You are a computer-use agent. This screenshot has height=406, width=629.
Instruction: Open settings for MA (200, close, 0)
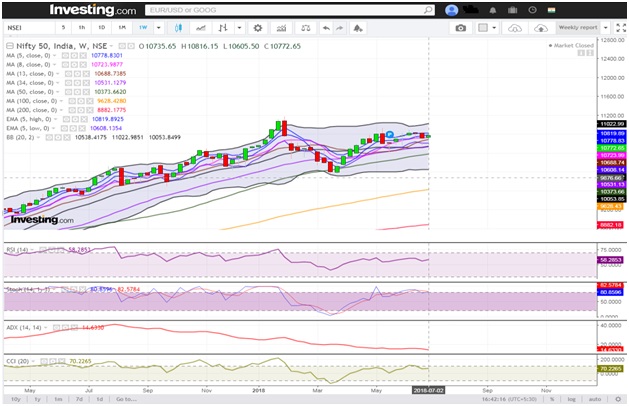(80, 110)
